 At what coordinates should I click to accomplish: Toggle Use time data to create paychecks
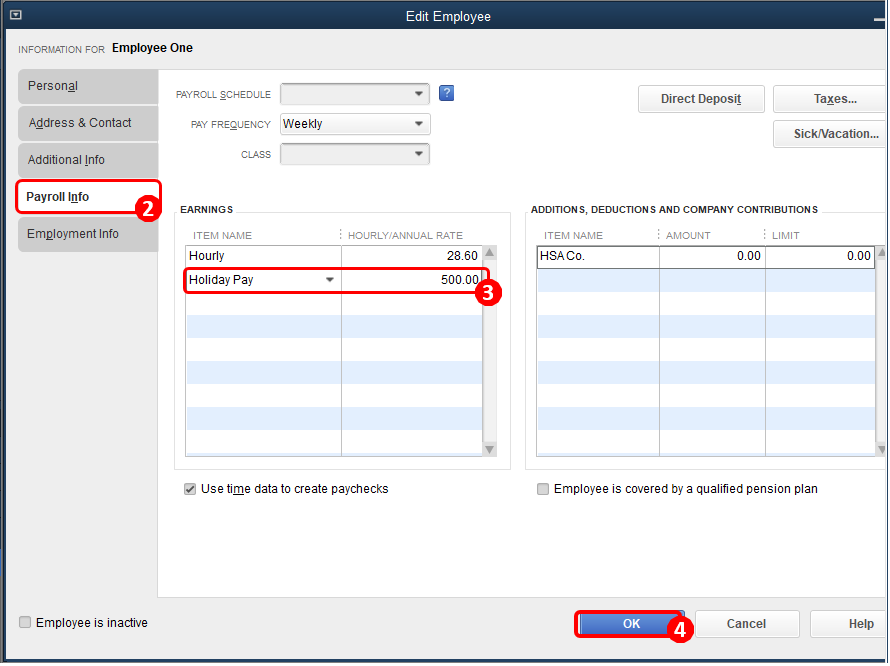191,490
